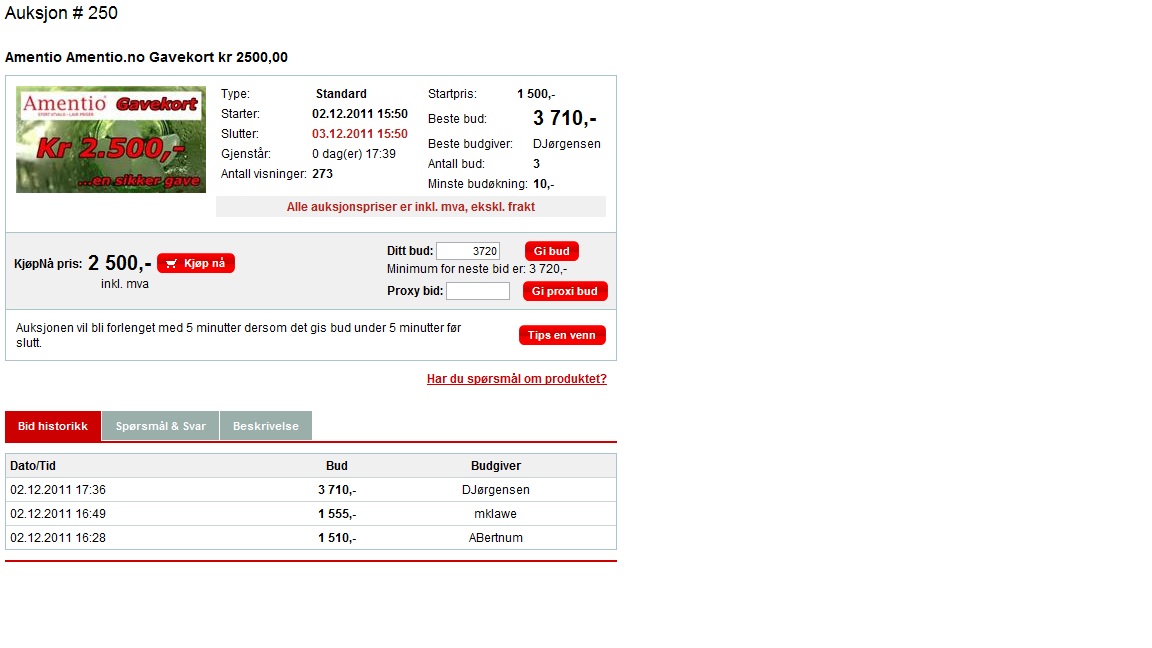The image size is (1152, 648).
Task: Click the empty 'Proxy bid' input field
Action: click(x=478, y=291)
